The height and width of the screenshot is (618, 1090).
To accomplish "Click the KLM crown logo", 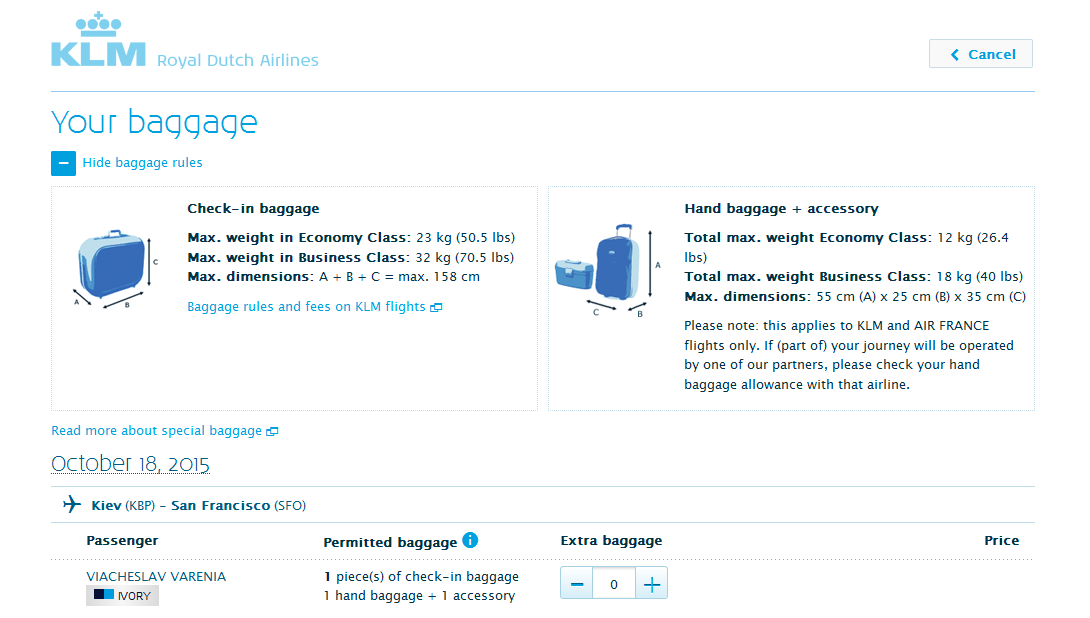I will coord(98,39).
